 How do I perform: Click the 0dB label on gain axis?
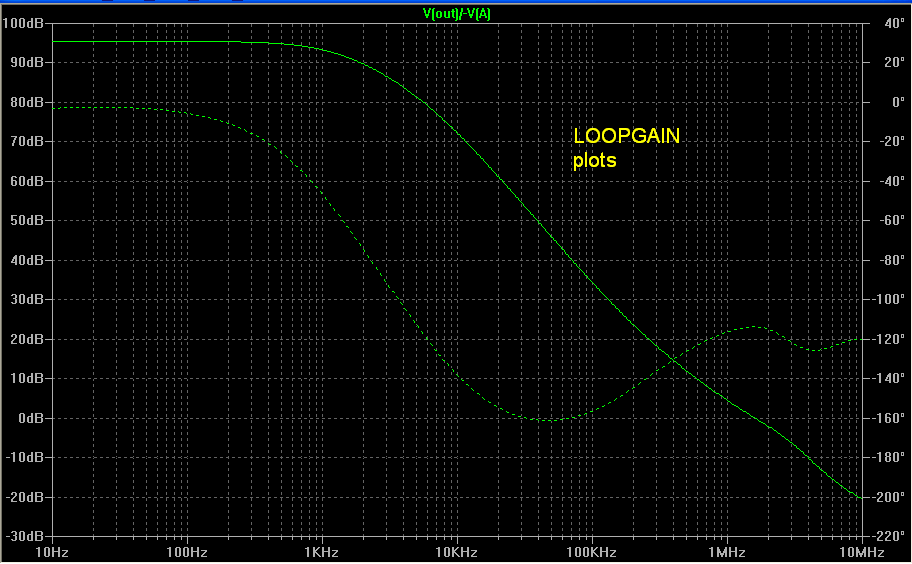31,418
